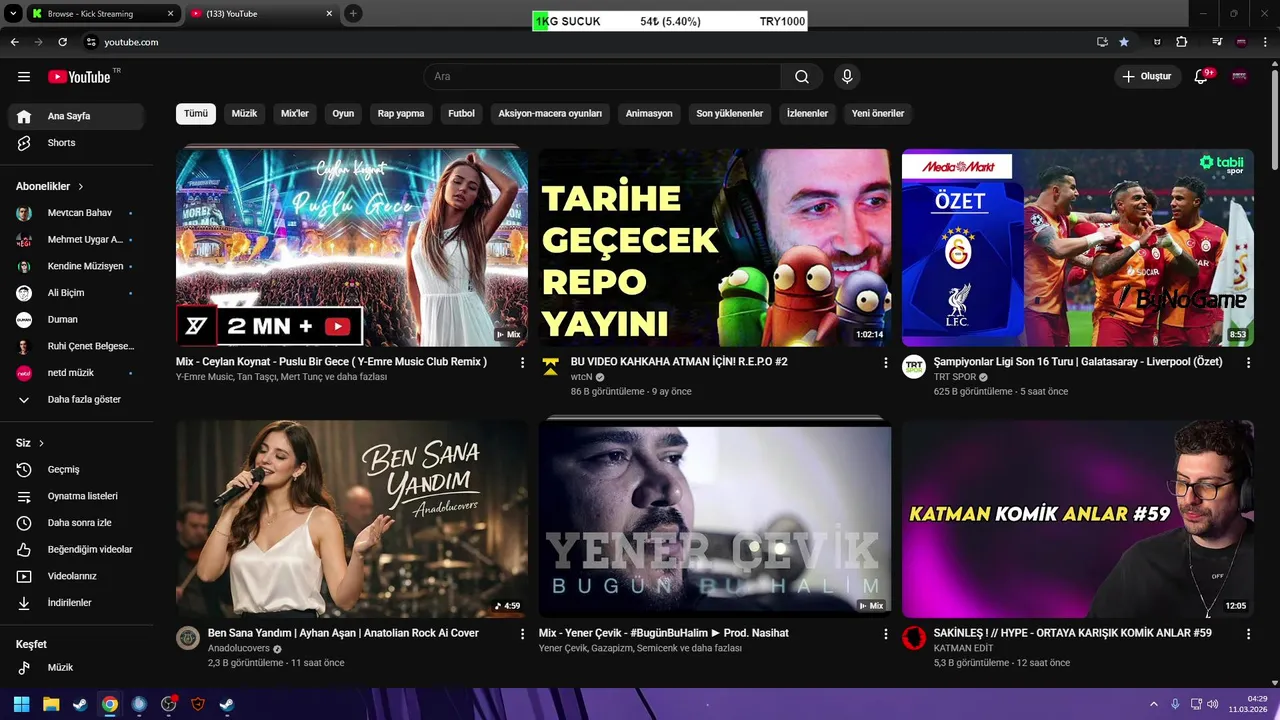The width and height of the screenshot is (1280, 720).
Task: Click the YouTube logo
Action: (79, 77)
